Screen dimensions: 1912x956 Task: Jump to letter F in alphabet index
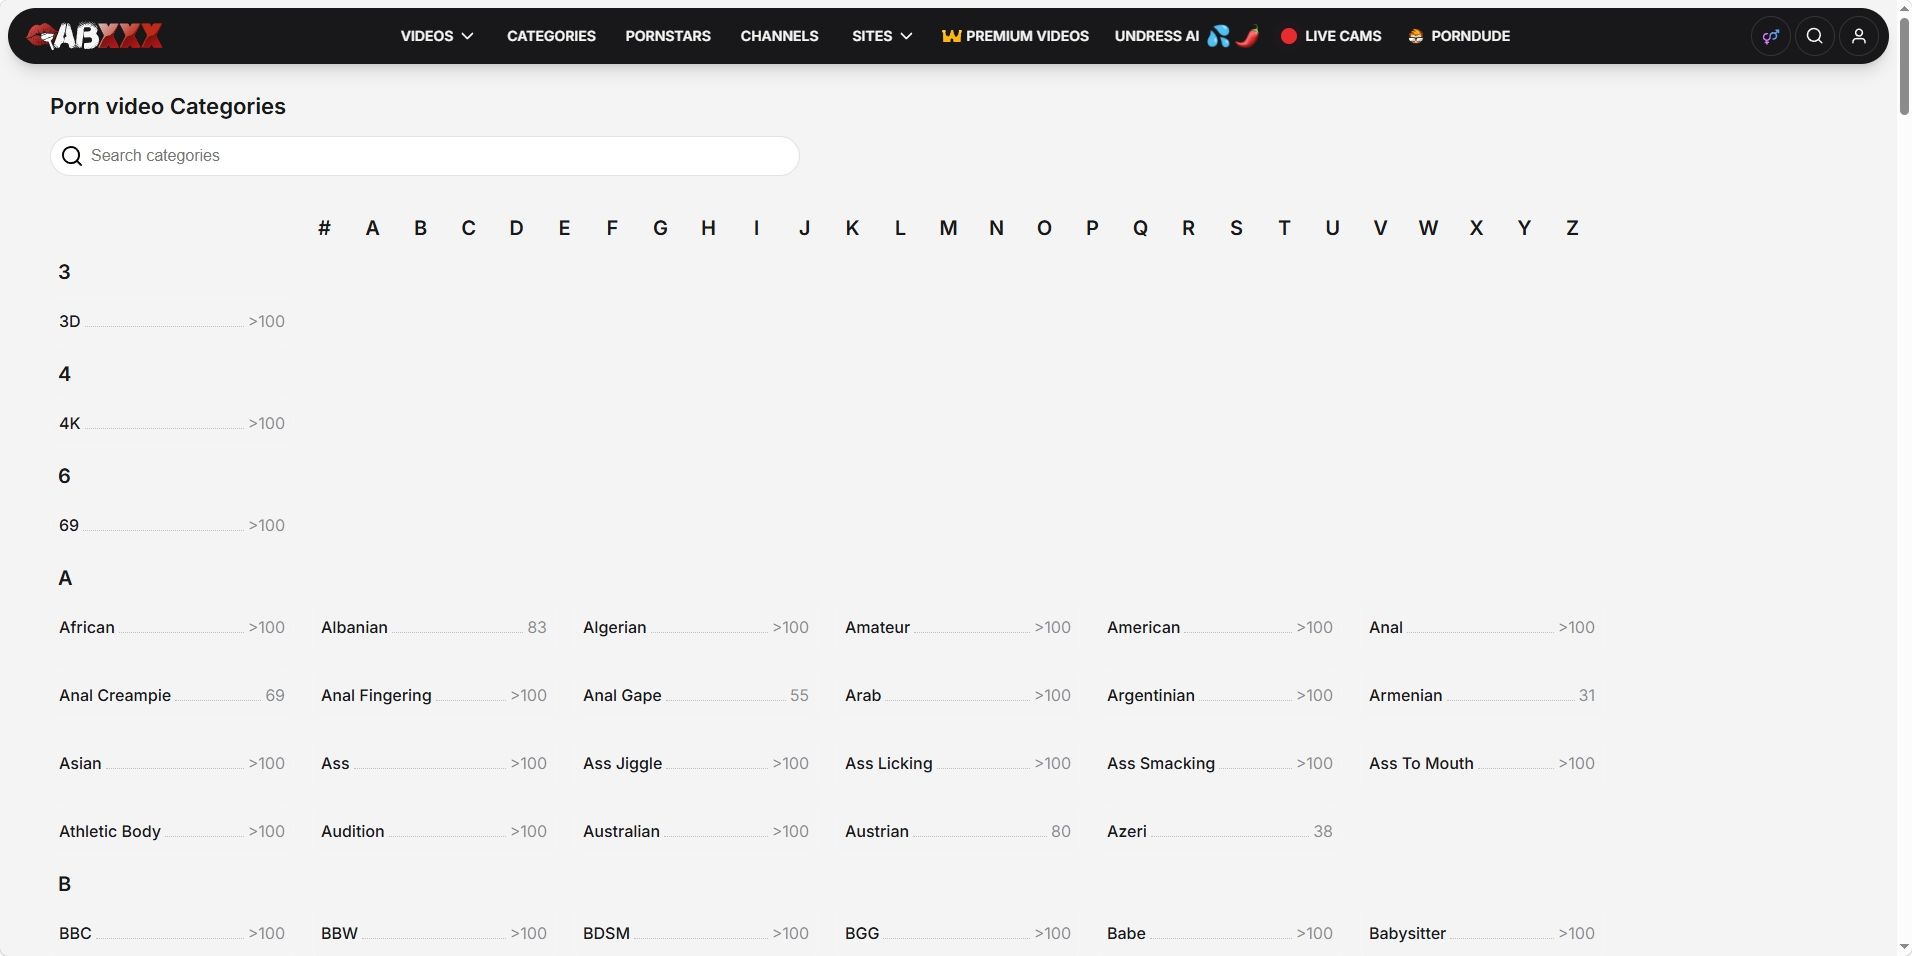pos(612,228)
